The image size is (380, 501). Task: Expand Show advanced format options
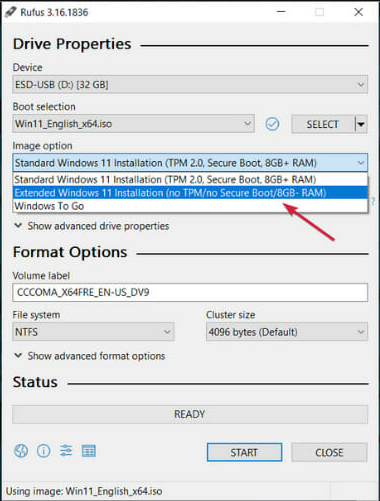pos(90,356)
